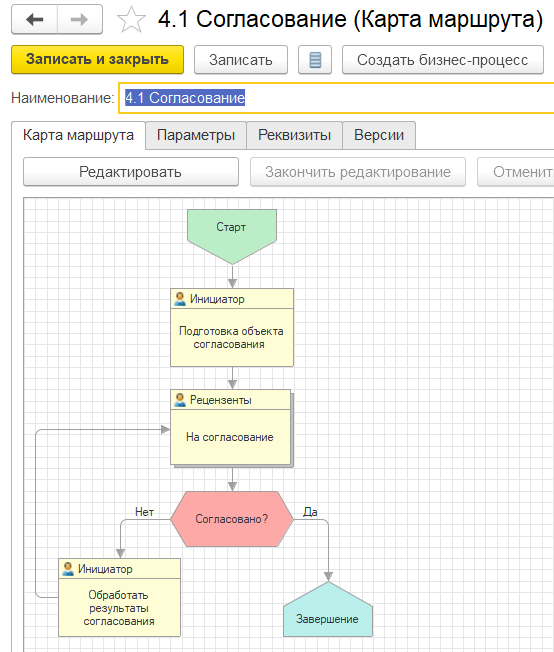The height and width of the screenshot is (652, 554).
Task: Switch to the Параметры tab
Action: tap(196, 135)
